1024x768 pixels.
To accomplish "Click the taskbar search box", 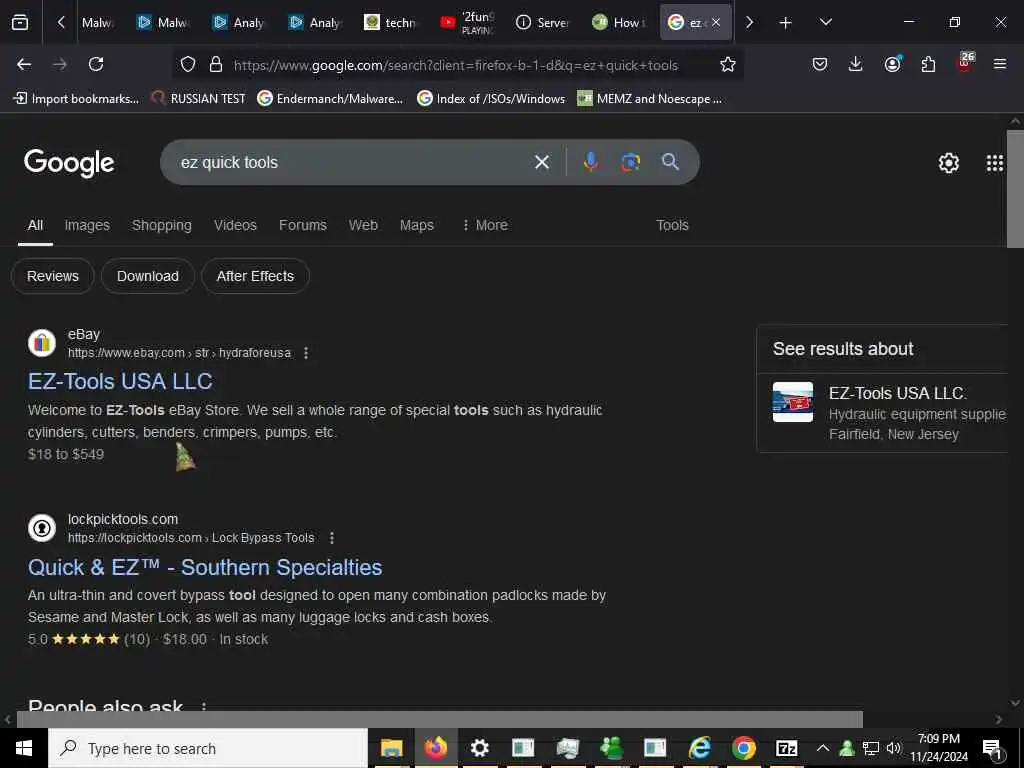I will point(208,748).
